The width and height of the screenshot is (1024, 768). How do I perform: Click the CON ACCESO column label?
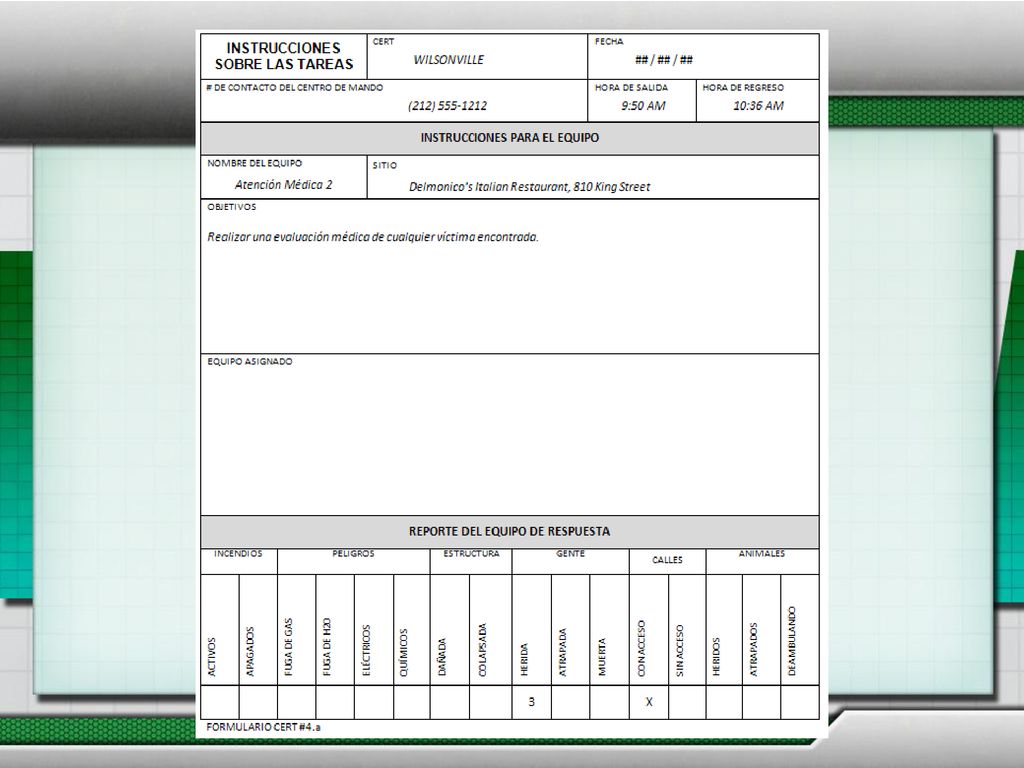pos(641,648)
